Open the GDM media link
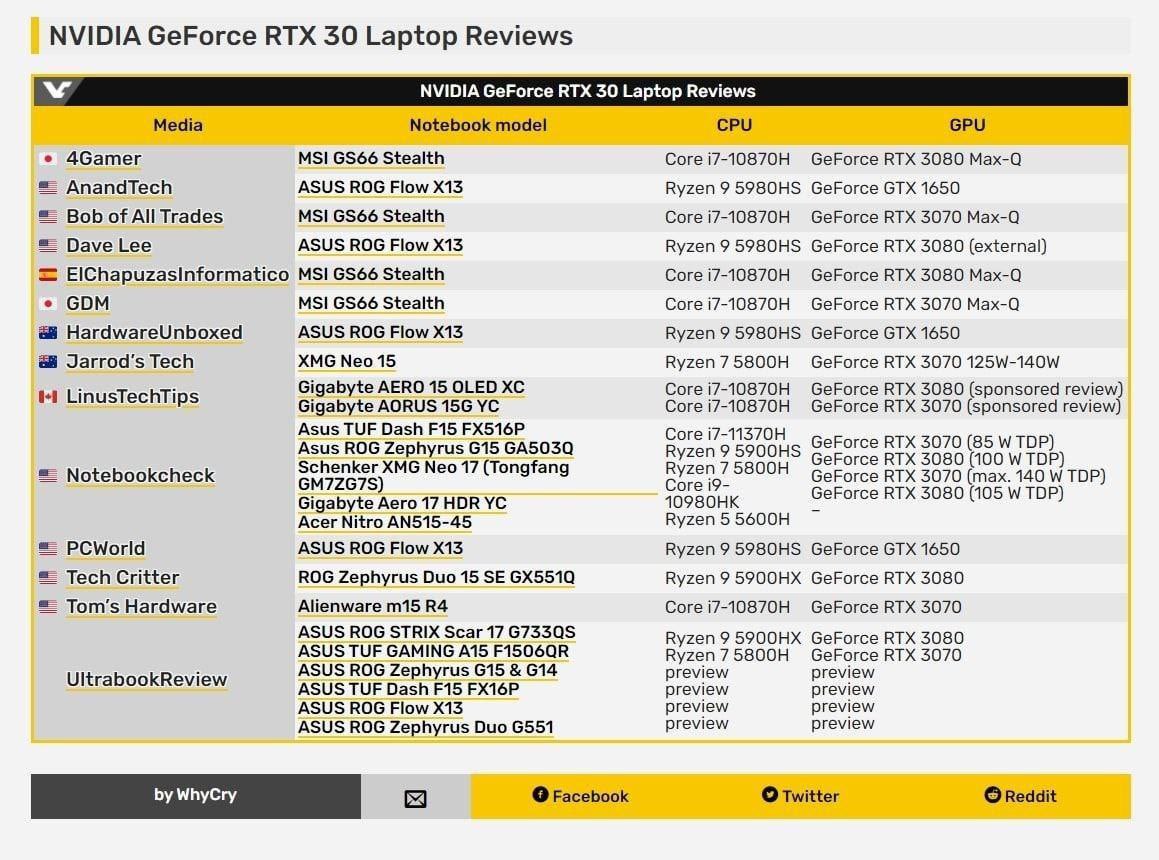This screenshot has height=860, width=1159. [x=87, y=303]
